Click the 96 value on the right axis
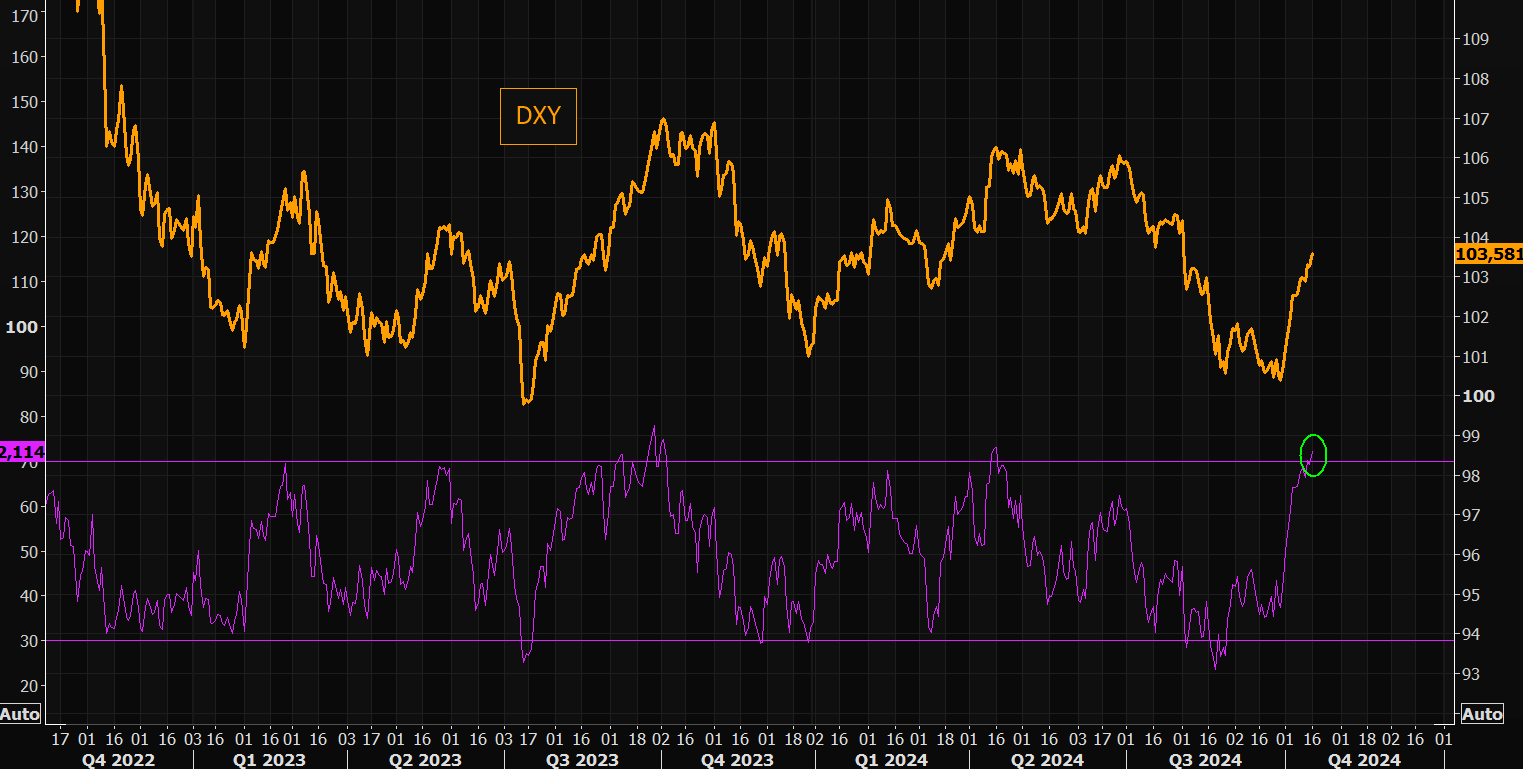The width and height of the screenshot is (1523, 769). coord(1473,555)
